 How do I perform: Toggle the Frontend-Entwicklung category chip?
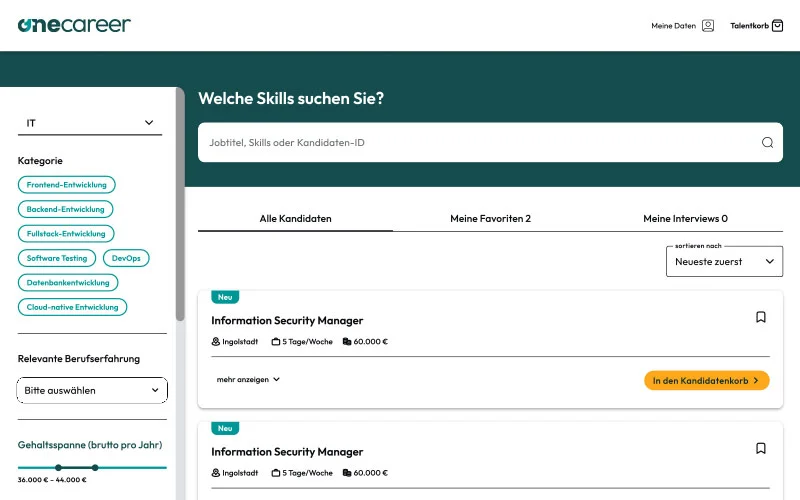point(67,185)
